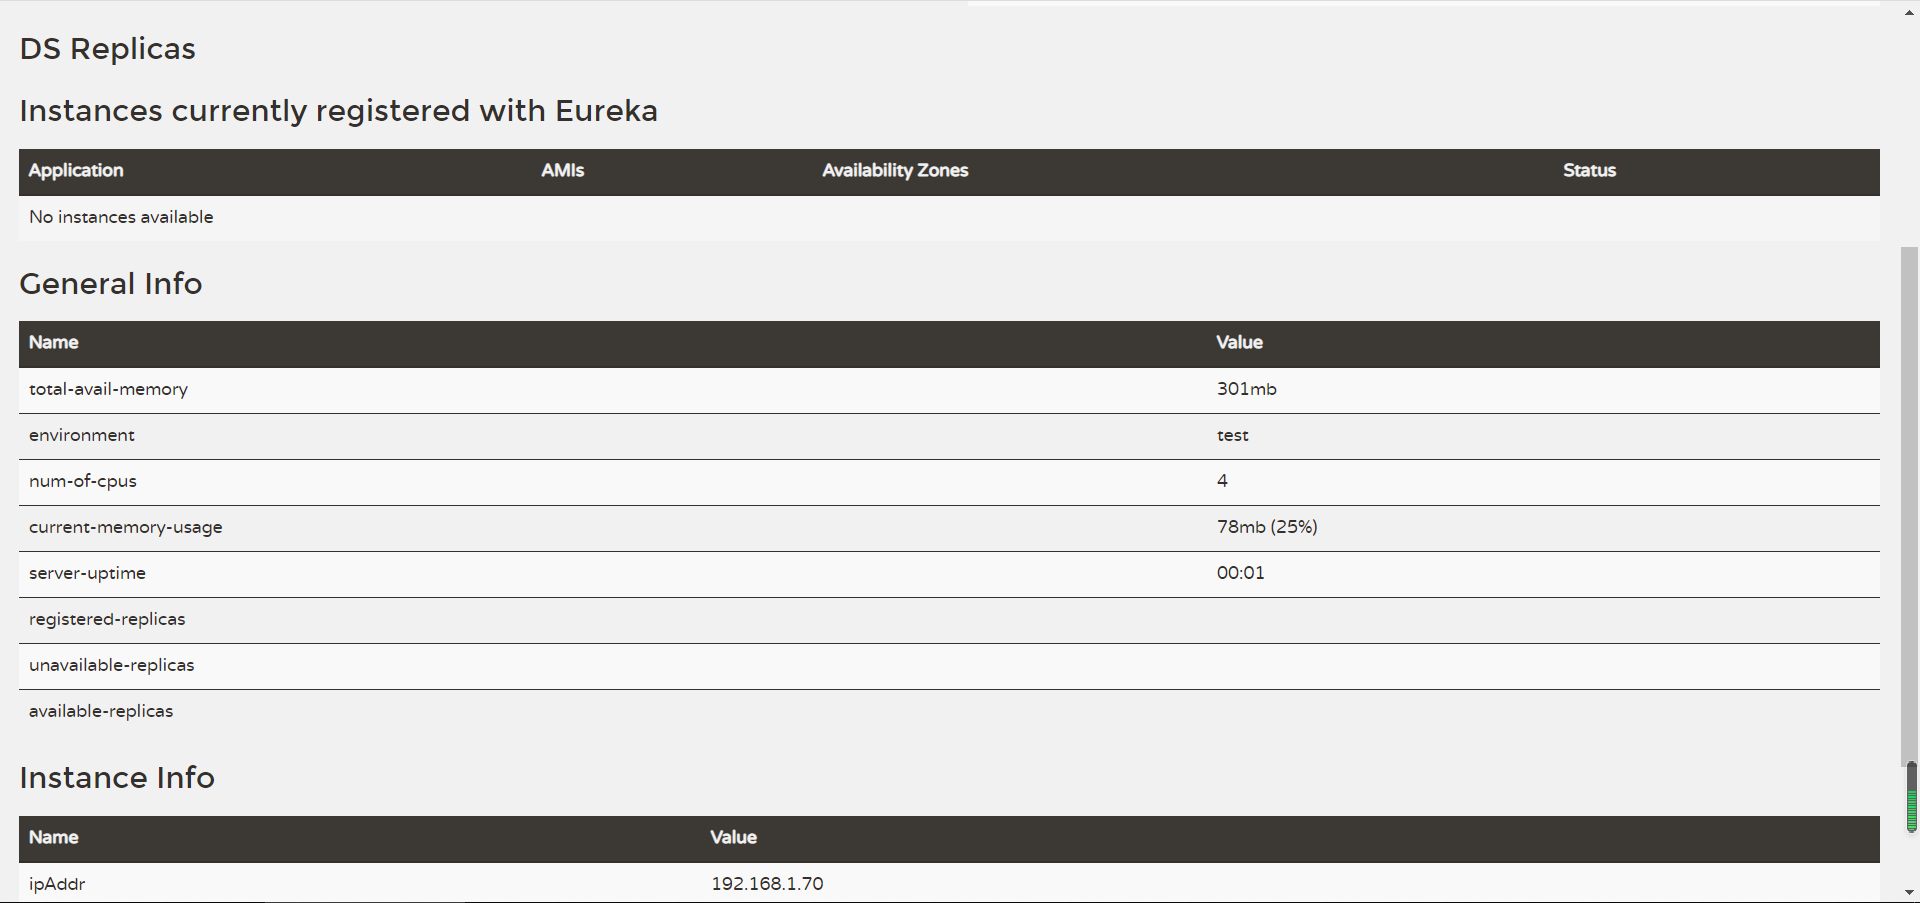Select the 78mb (25%) value
1920x903 pixels.
click(1267, 527)
